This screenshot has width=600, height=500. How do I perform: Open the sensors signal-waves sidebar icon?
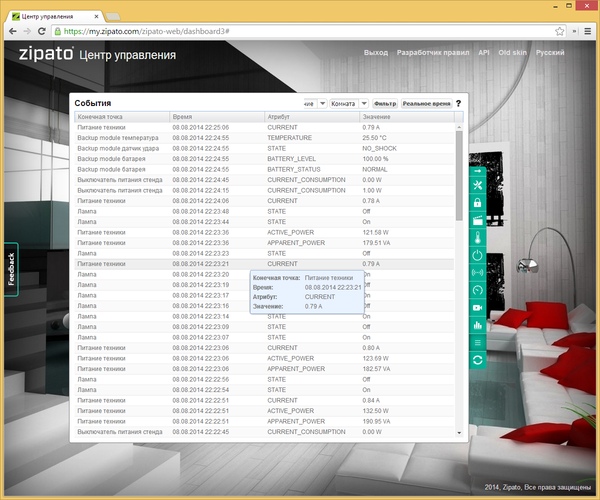click(478, 273)
